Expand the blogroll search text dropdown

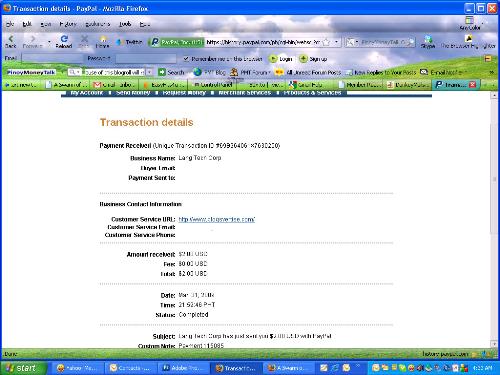click(150, 72)
